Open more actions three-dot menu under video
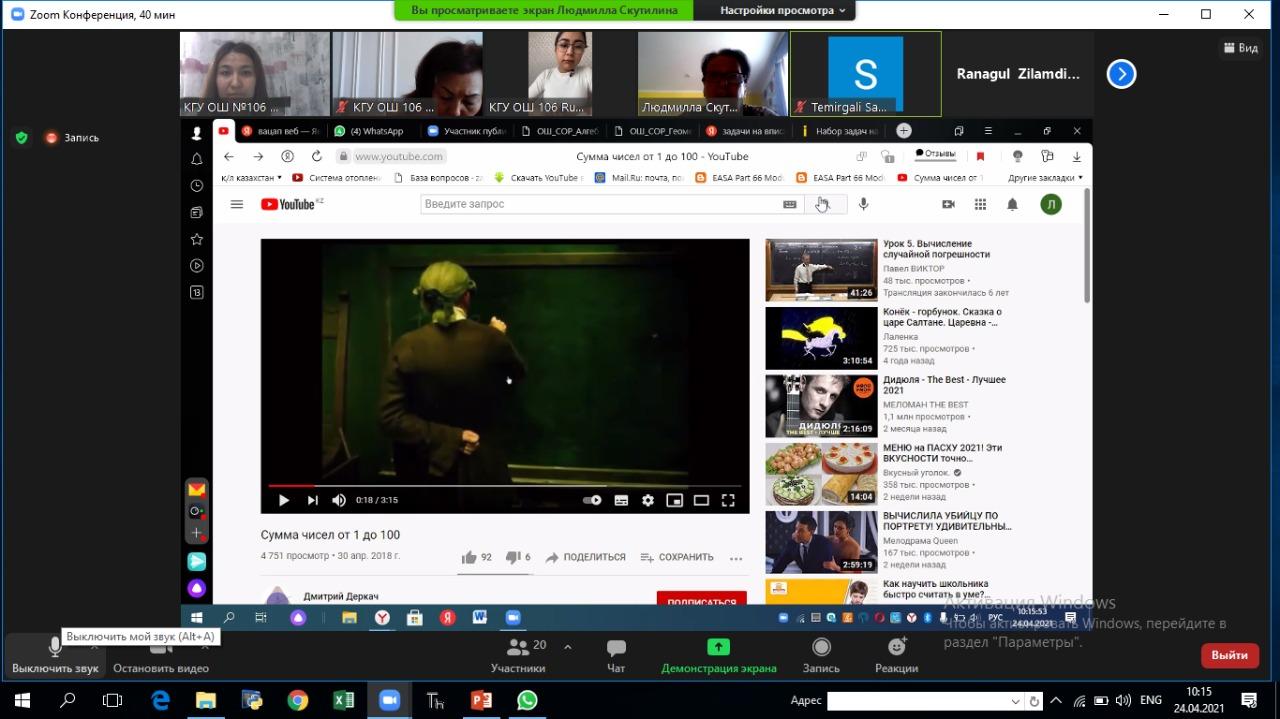The width and height of the screenshot is (1280, 719). (x=736, y=558)
